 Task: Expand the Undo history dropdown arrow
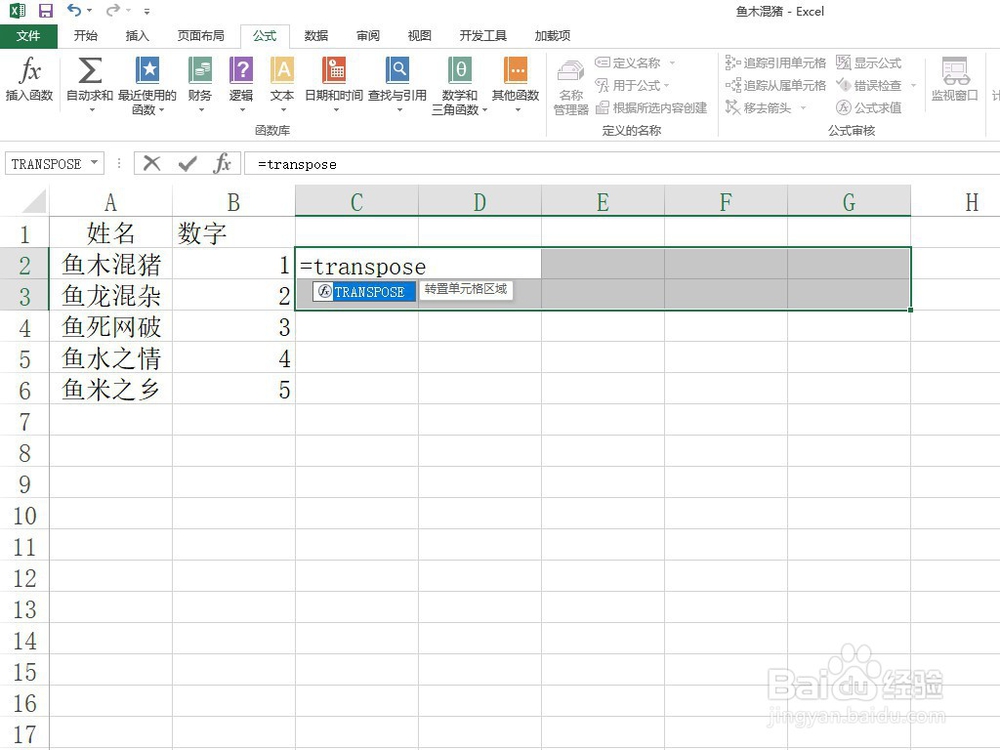[x=89, y=11]
